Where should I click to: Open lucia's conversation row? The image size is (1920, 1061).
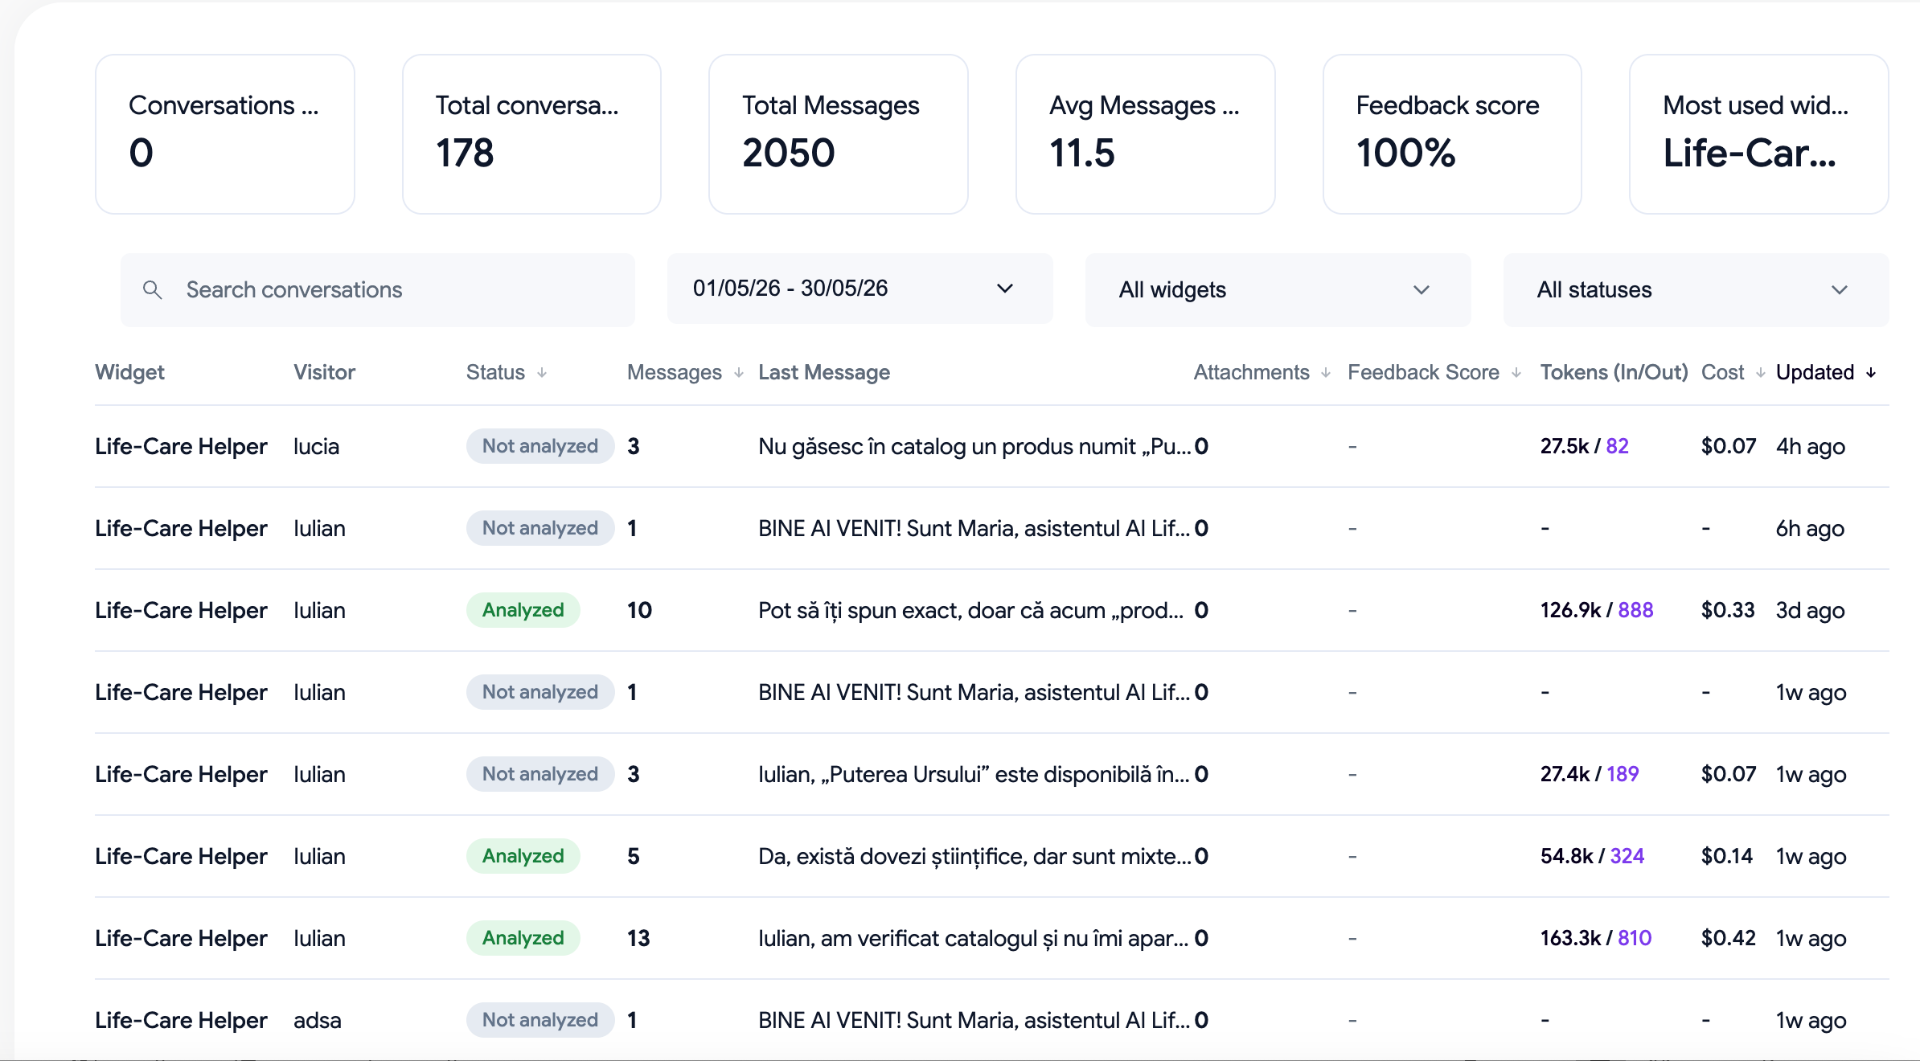click(x=991, y=446)
